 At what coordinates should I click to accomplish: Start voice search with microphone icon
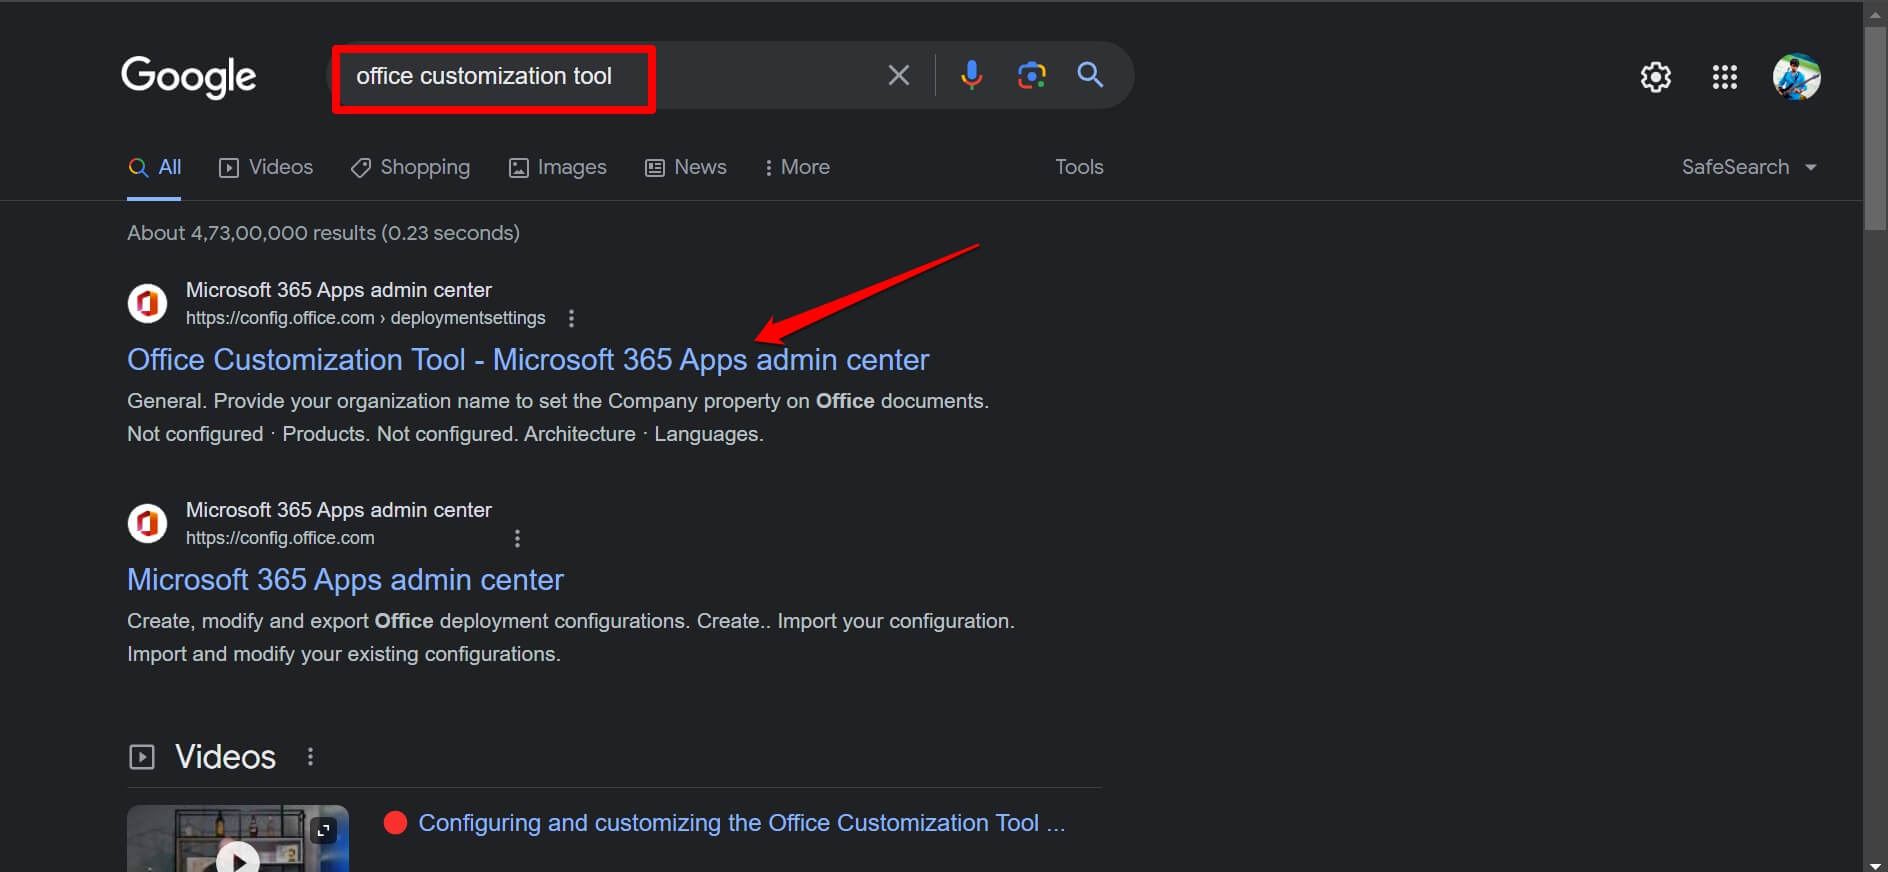click(x=971, y=75)
